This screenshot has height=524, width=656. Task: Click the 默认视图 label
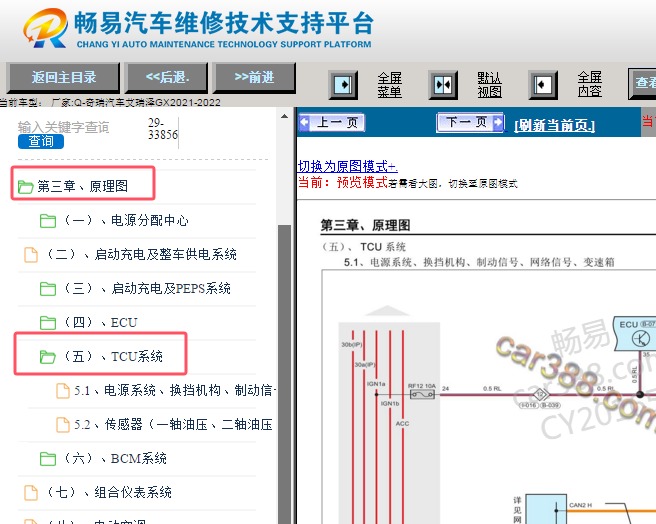click(x=489, y=85)
